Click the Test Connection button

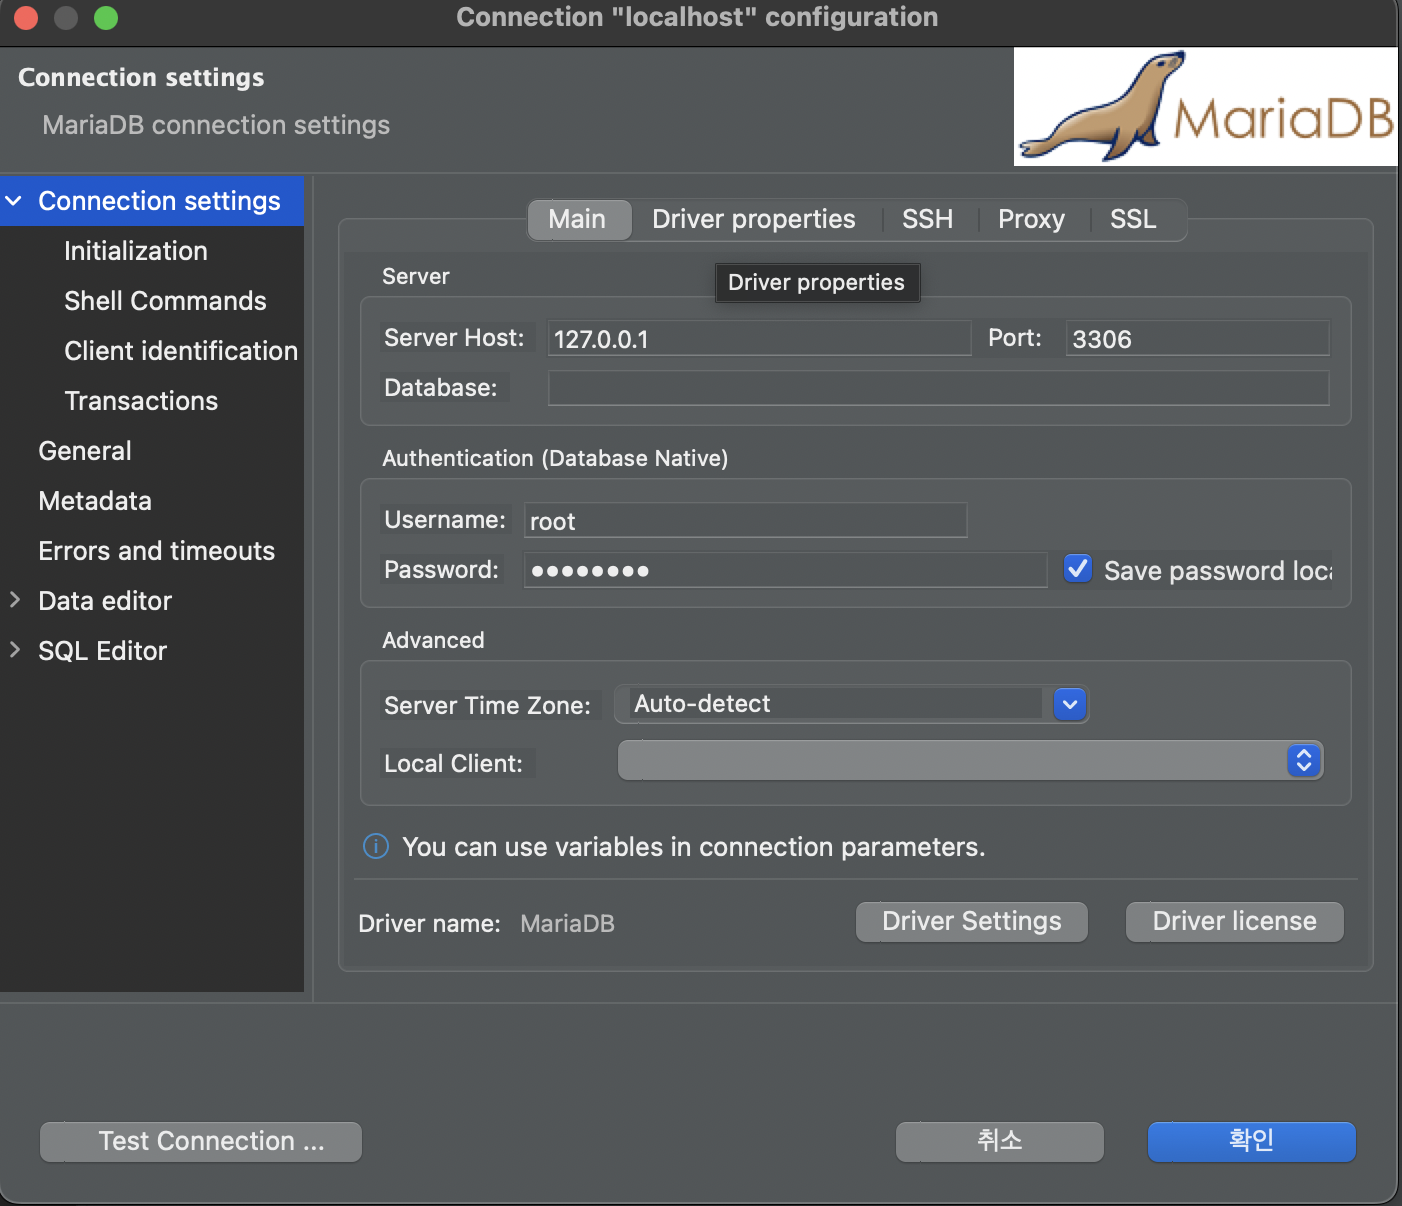point(201,1142)
